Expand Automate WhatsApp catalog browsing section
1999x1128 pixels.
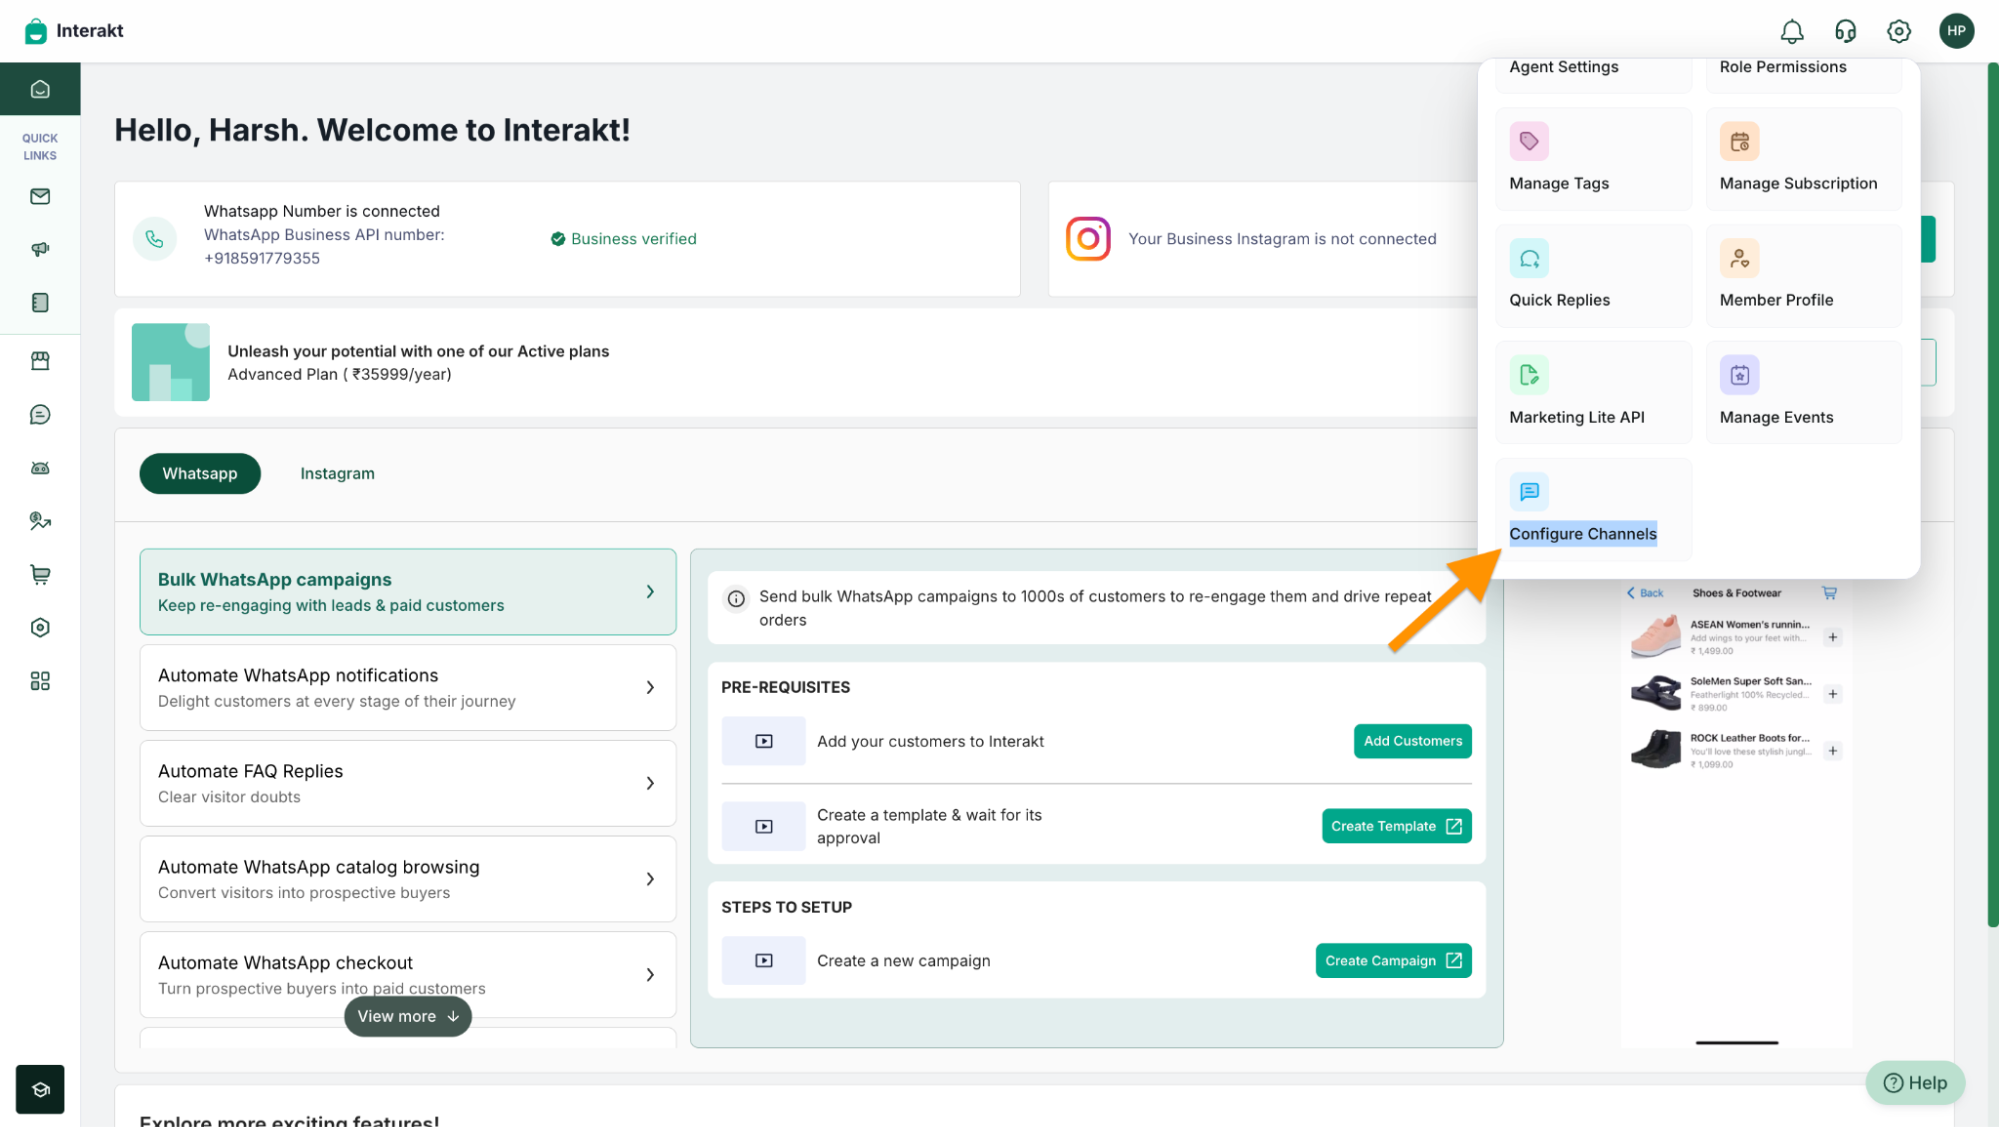point(407,879)
